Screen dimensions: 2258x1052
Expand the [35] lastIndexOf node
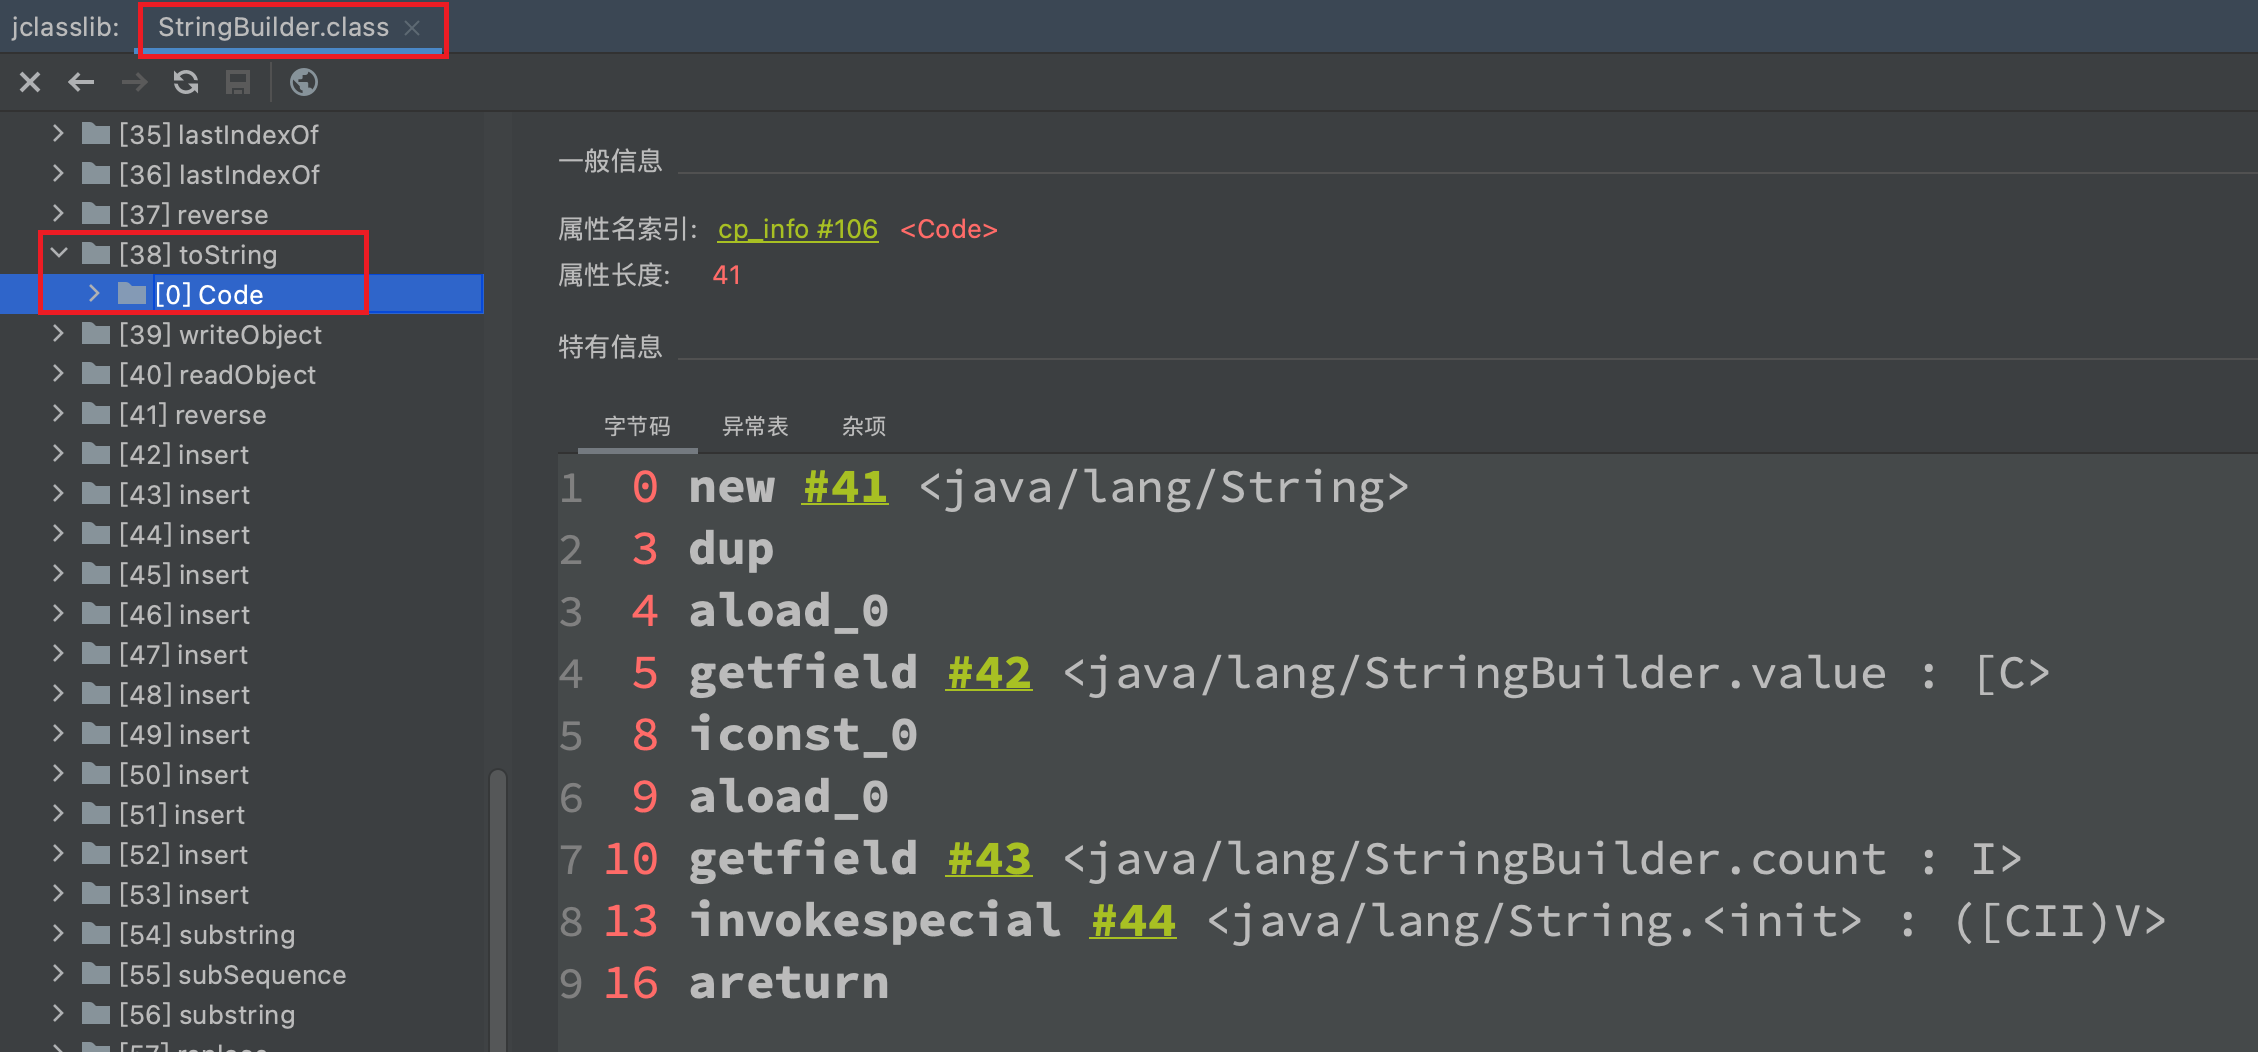[x=58, y=133]
